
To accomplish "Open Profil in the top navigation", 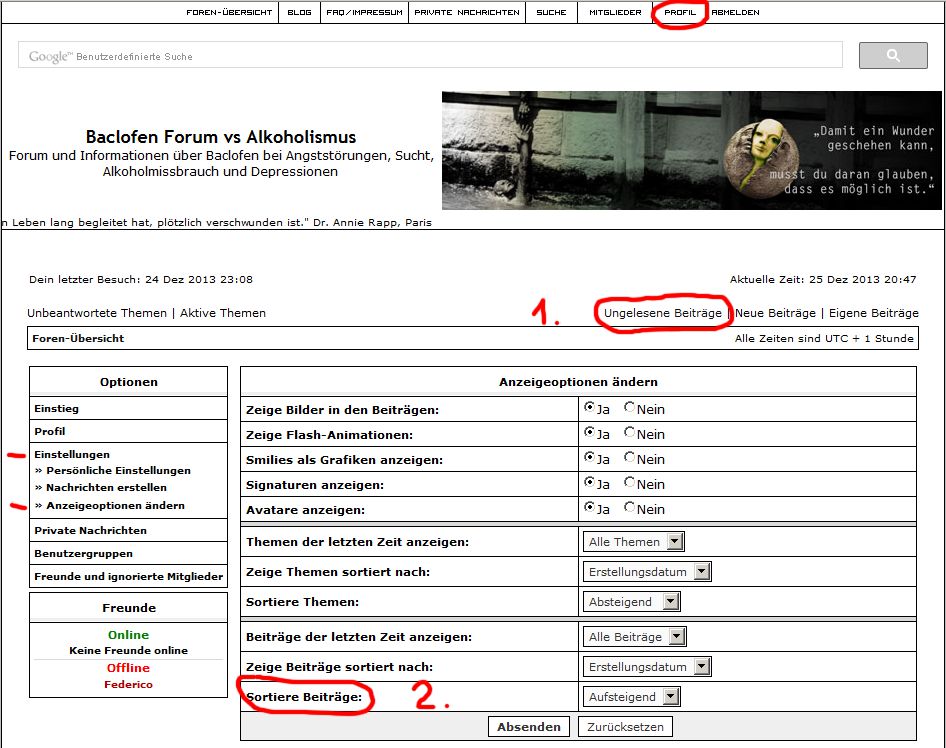I will (x=680, y=13).
